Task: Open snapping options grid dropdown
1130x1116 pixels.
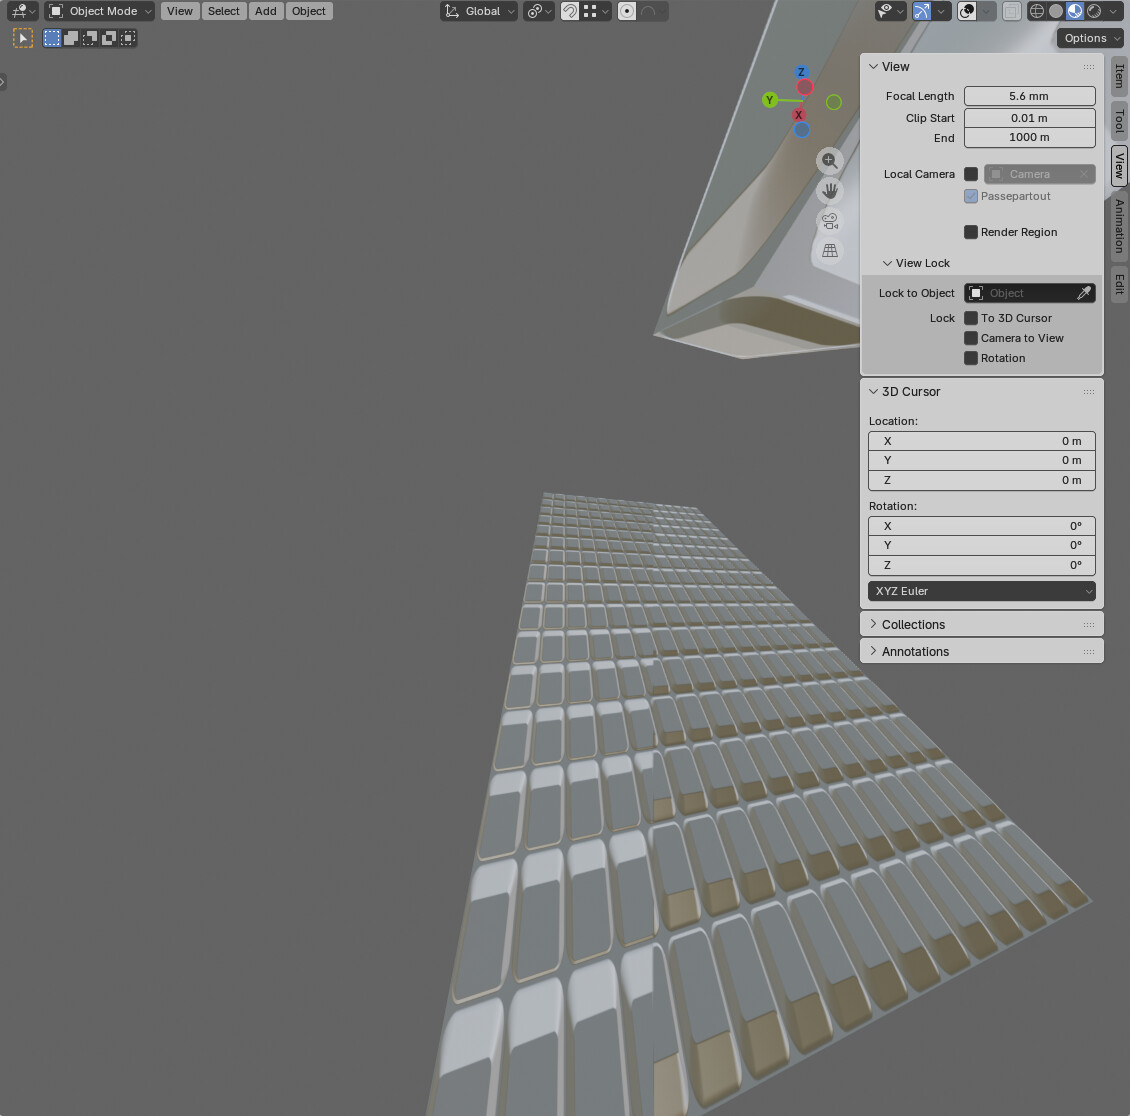Action: point(596,11)
